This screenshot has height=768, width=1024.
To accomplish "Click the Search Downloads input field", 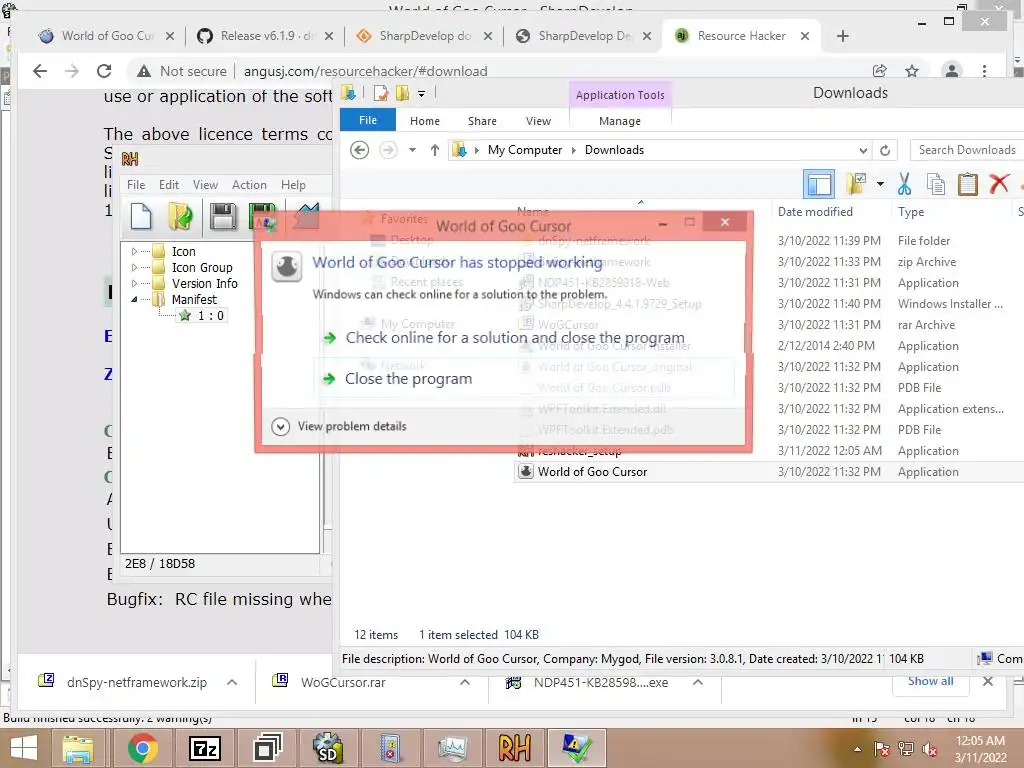I will tap(967, 150).
